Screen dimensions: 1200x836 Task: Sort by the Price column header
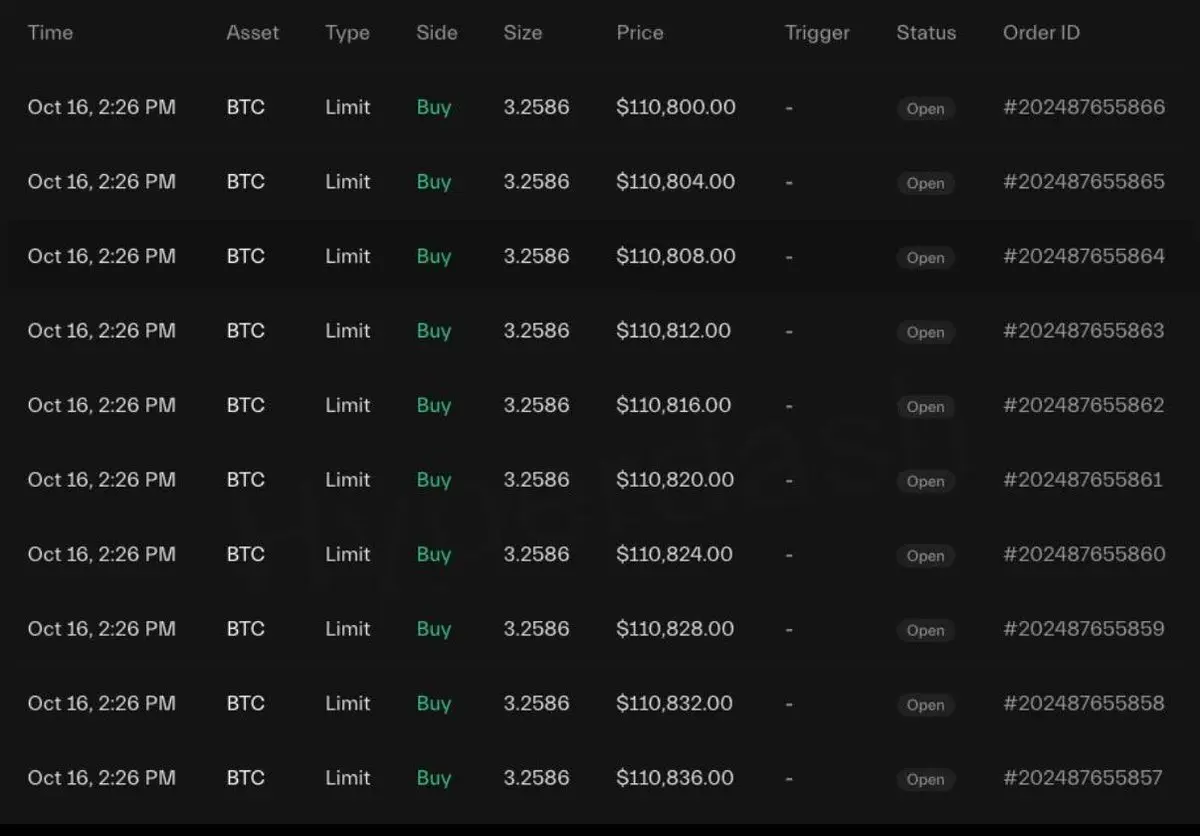click(639, 33)
